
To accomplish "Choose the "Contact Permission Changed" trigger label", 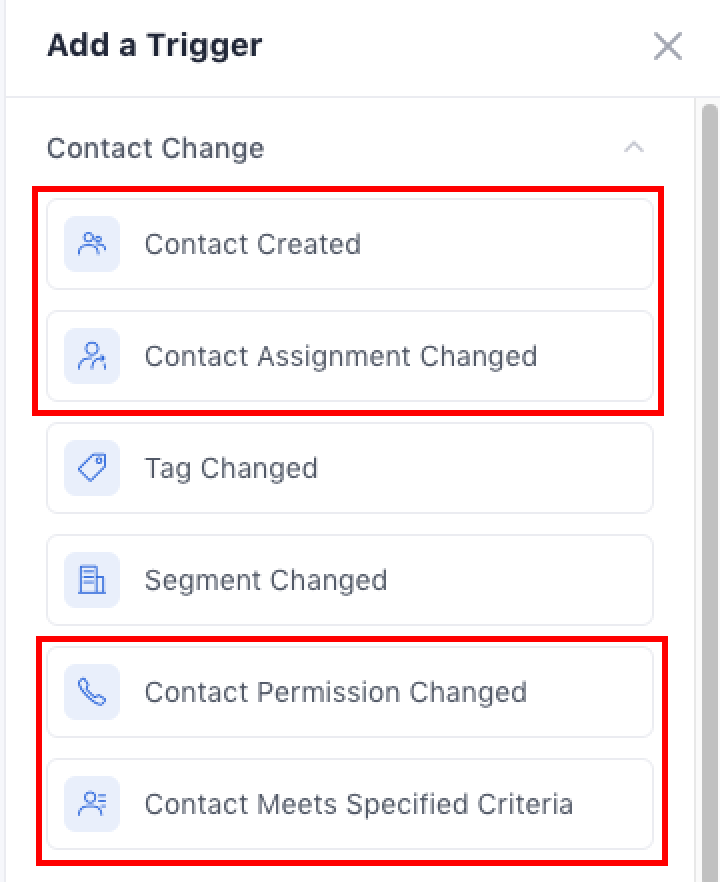I will click(336, 692).
